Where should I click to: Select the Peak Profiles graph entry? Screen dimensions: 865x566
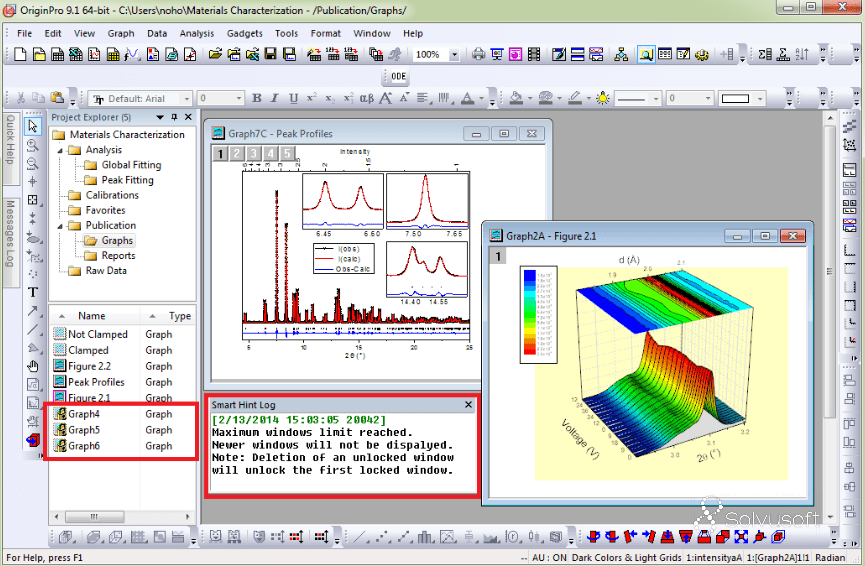[96, 382]
